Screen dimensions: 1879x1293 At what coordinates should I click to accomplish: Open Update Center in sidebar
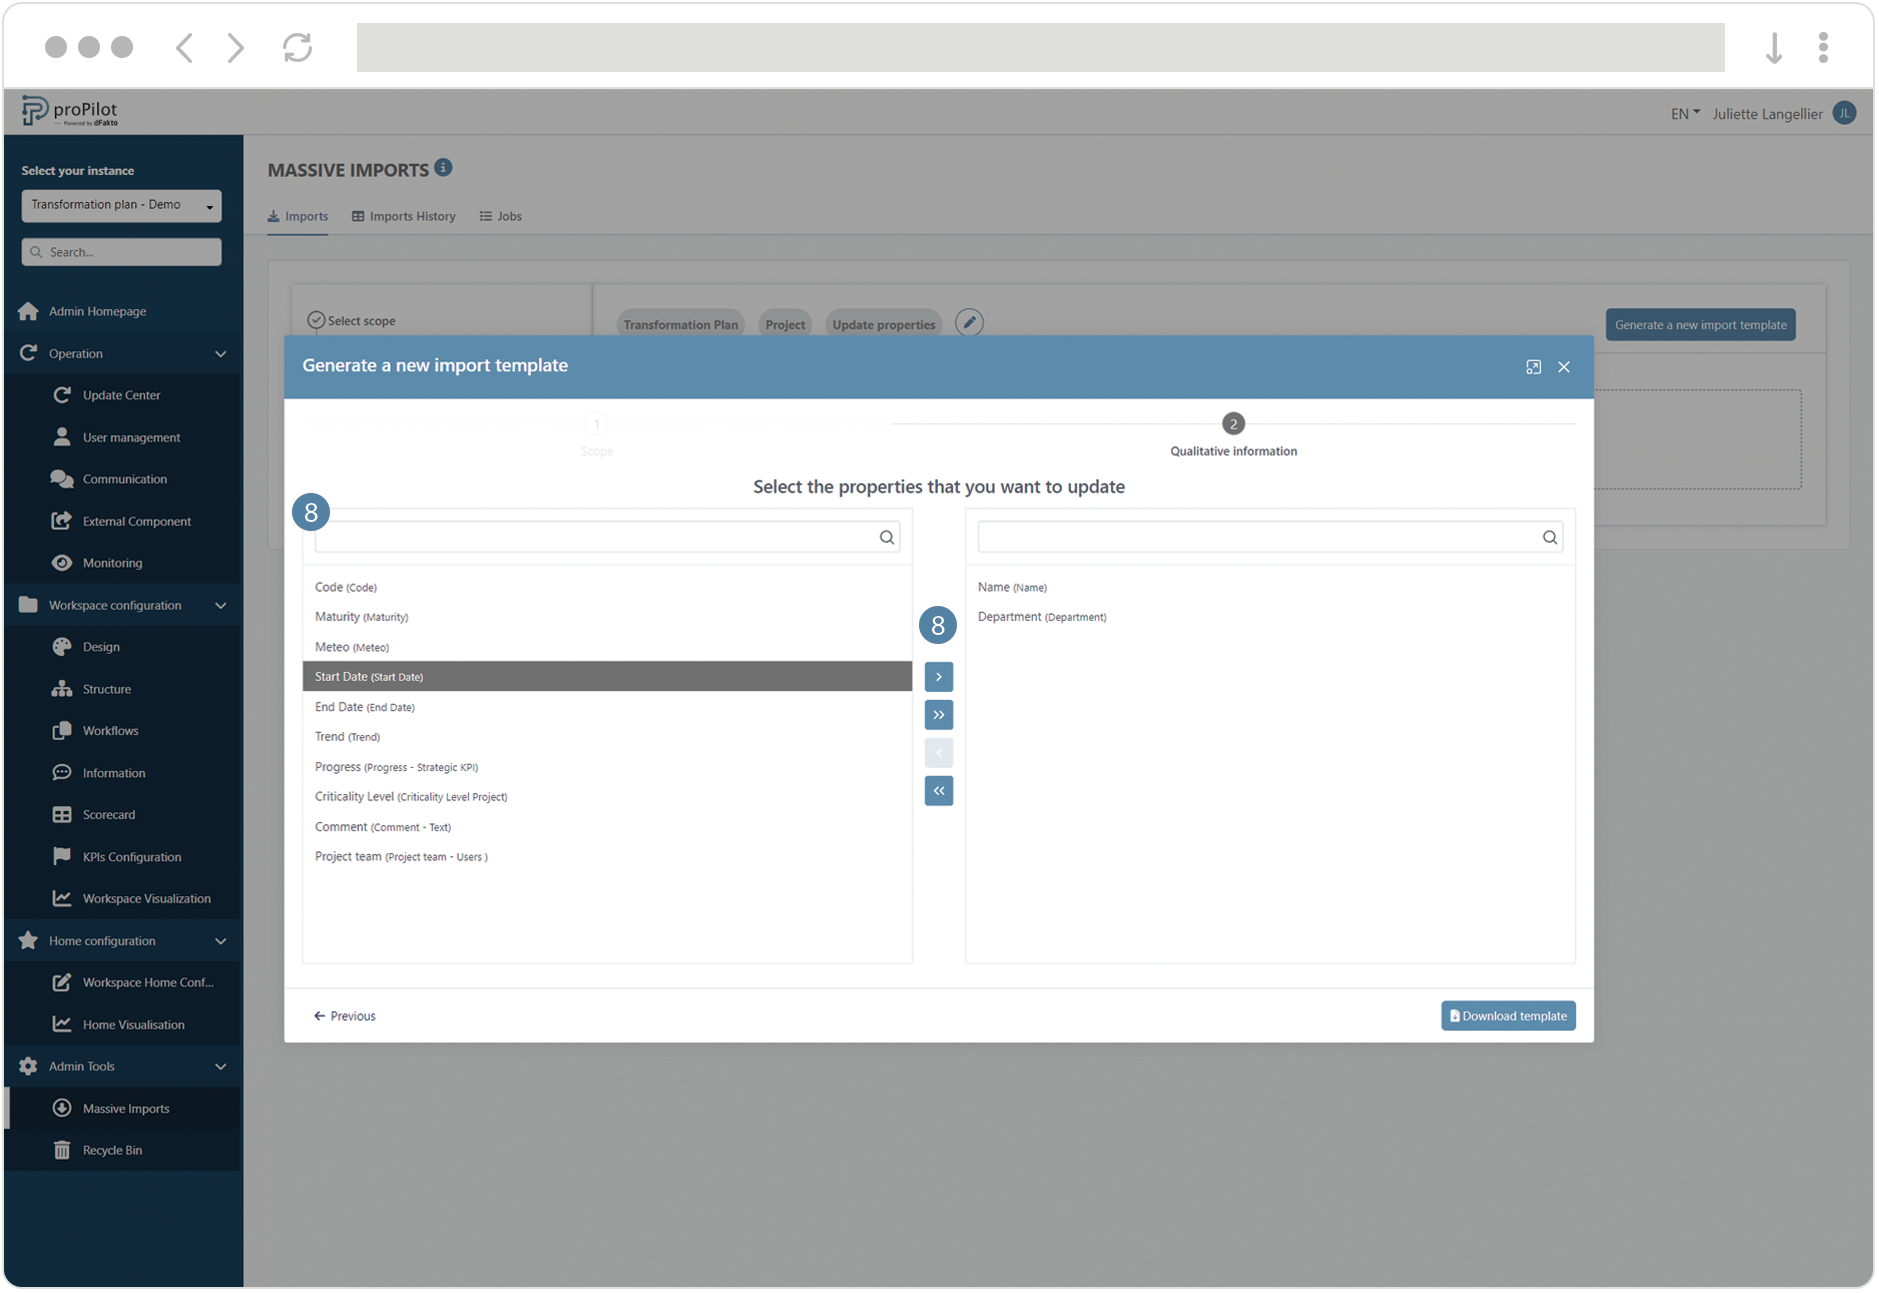(121, 395)
